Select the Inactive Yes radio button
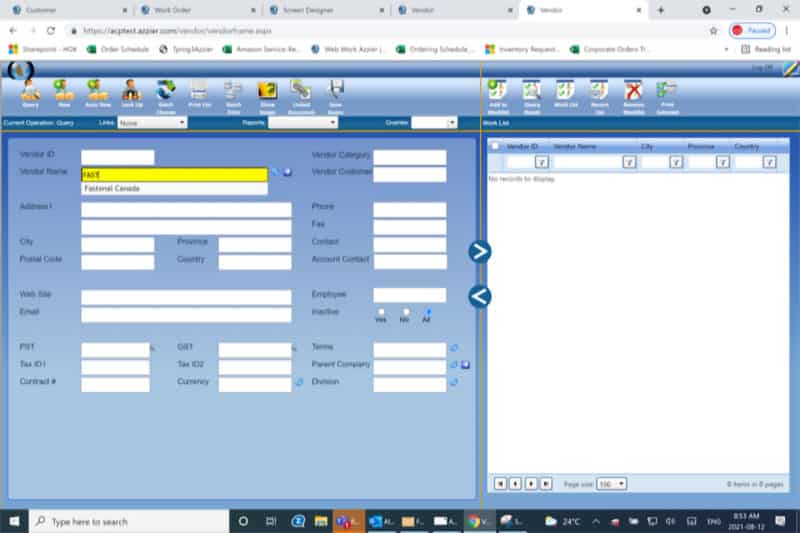Image resolution: width=800 pixels, height=533 pixels. (x=381, y=312)
